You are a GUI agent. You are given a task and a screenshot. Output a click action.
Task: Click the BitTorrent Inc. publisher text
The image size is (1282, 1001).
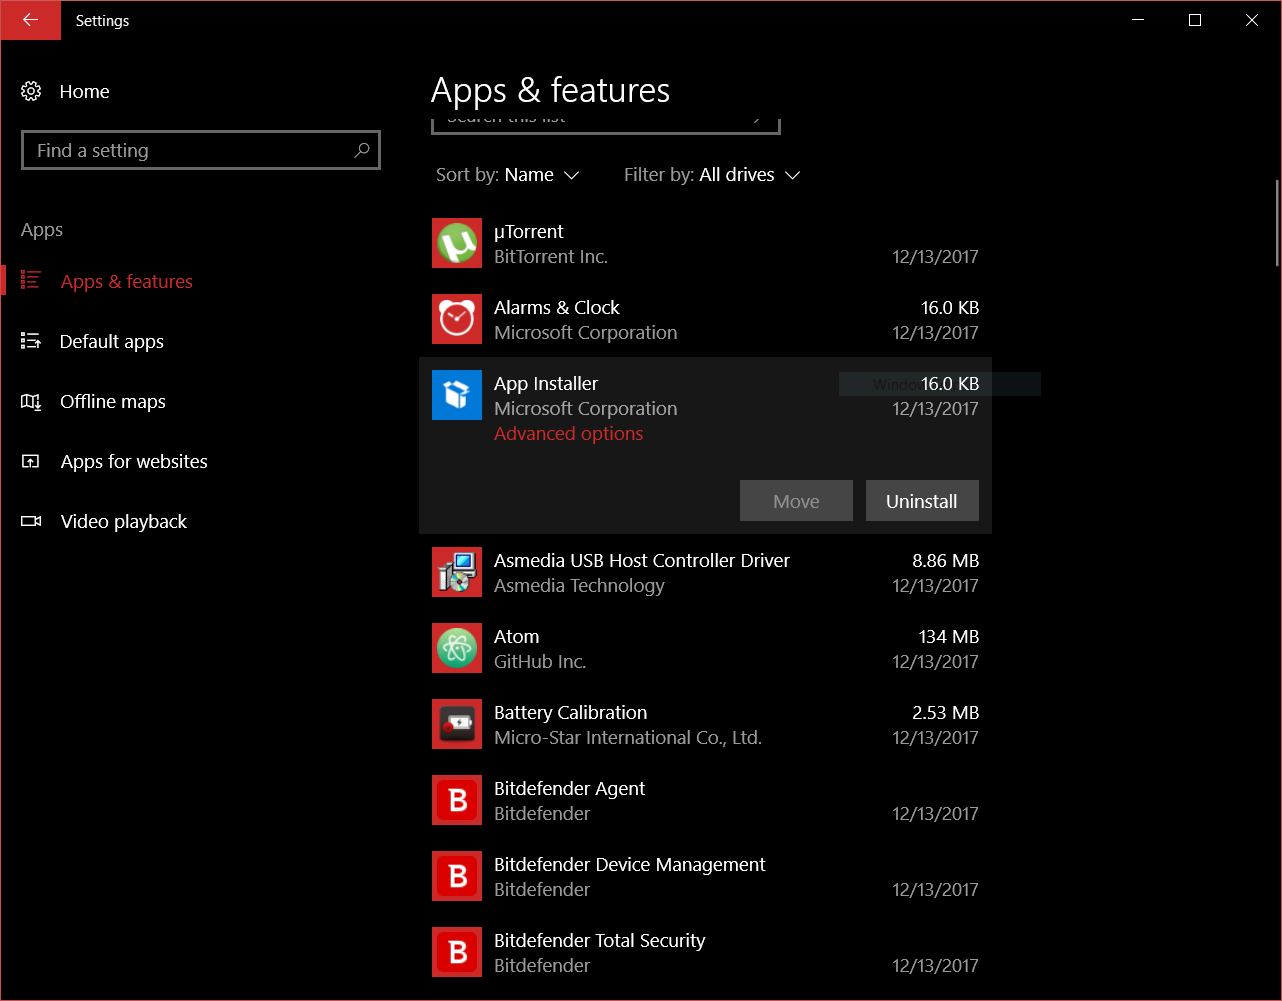[551, 257]
